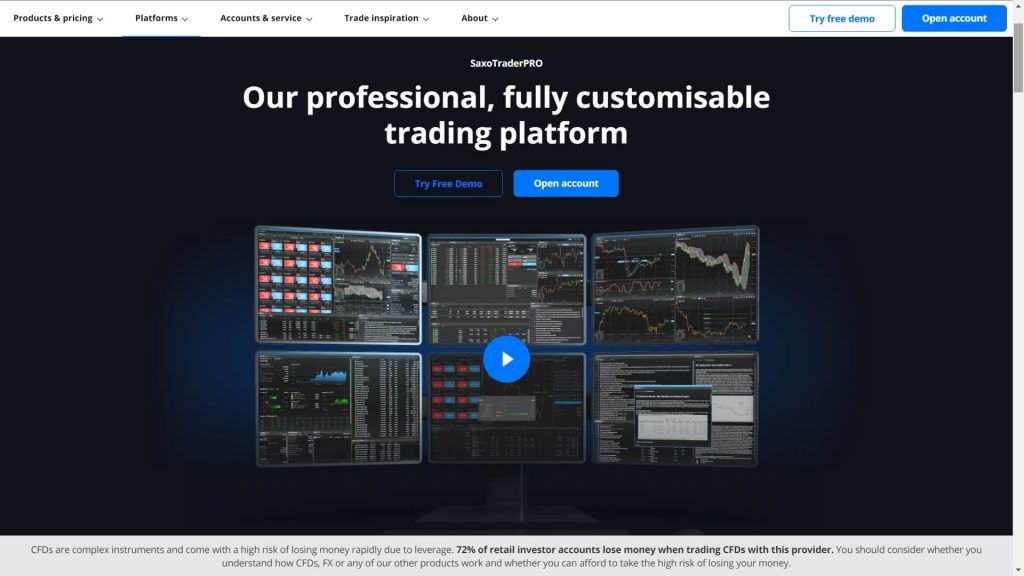This screenshot has width=1024, height=576.
Task: Click the bold 72% of retail investor accounts warning
Action: tap(645, 550)
